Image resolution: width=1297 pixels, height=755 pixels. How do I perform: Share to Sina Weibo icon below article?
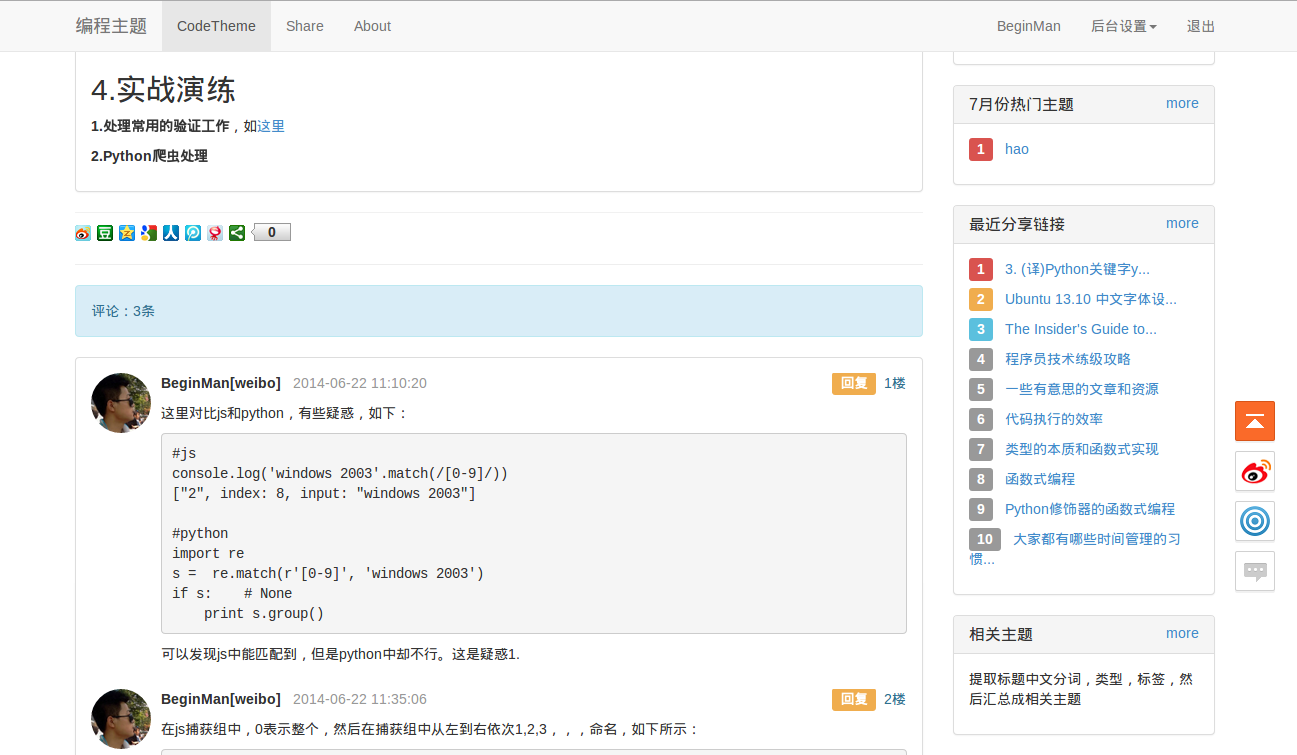tap(83, 233)
